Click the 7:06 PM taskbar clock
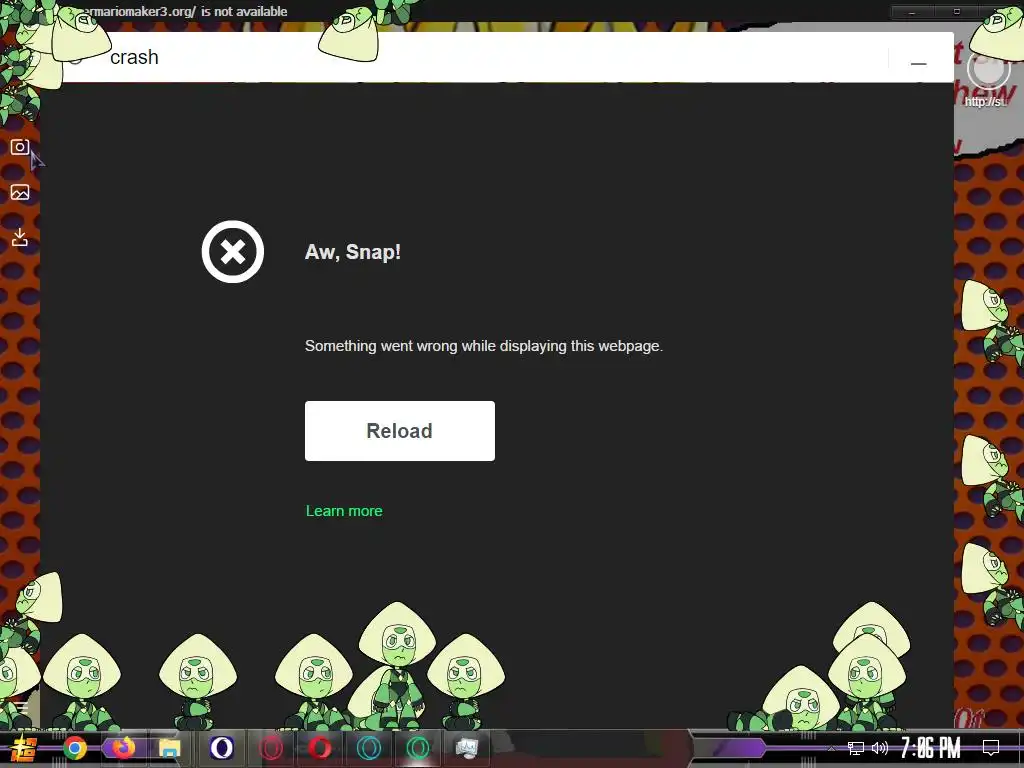The height and width of the screenshot is (768, 1024). tap(931, 748)
